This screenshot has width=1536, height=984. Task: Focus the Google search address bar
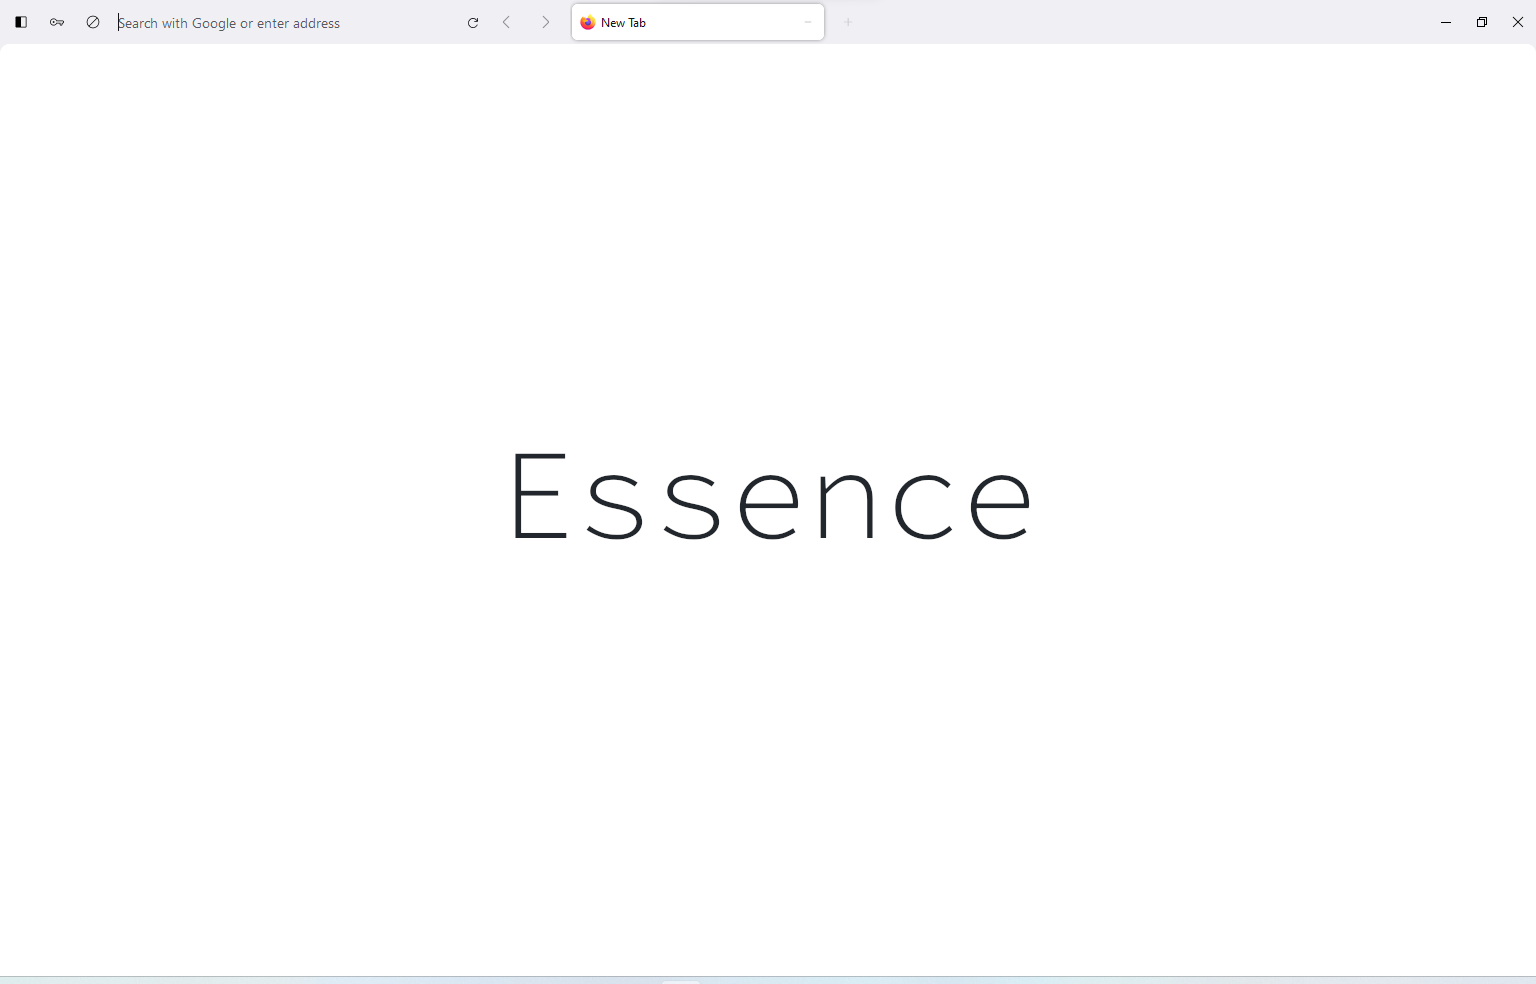click(250, 22)
